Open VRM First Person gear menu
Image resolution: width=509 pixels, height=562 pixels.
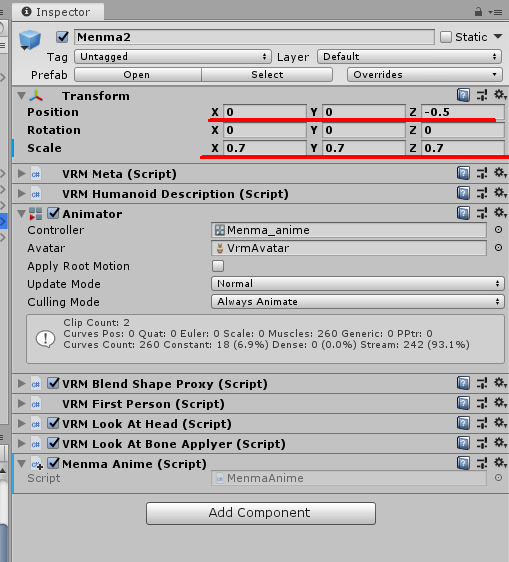[x=500, y=403]
